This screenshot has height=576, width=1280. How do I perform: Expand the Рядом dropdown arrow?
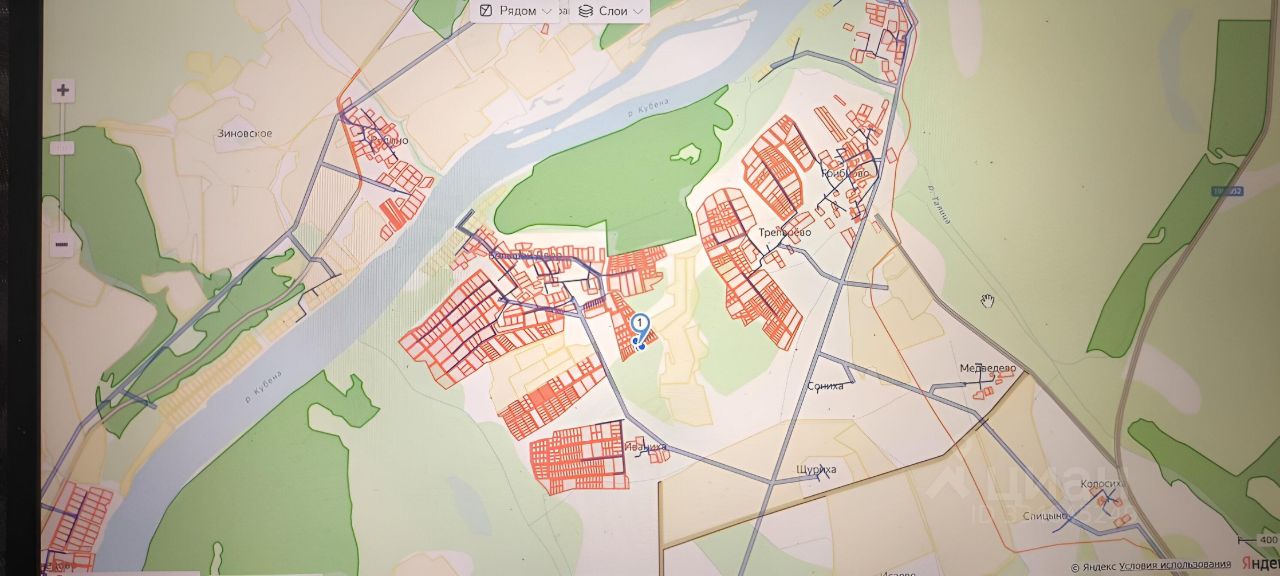547,11
